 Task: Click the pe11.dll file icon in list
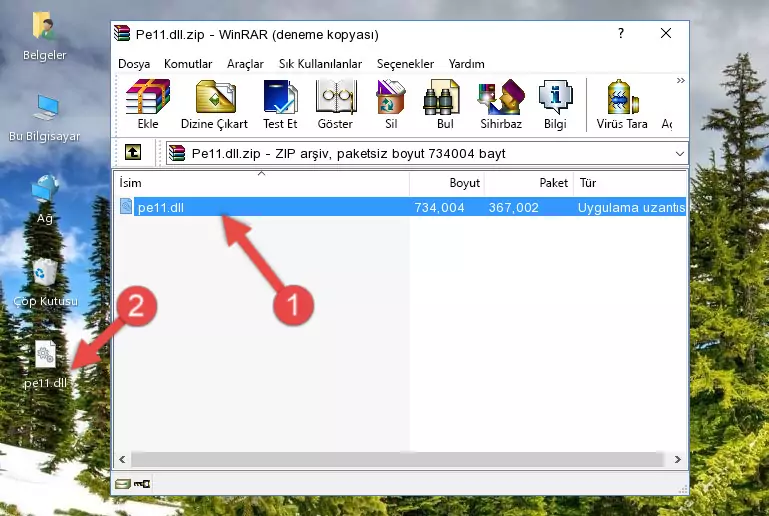tap(126, 206)
